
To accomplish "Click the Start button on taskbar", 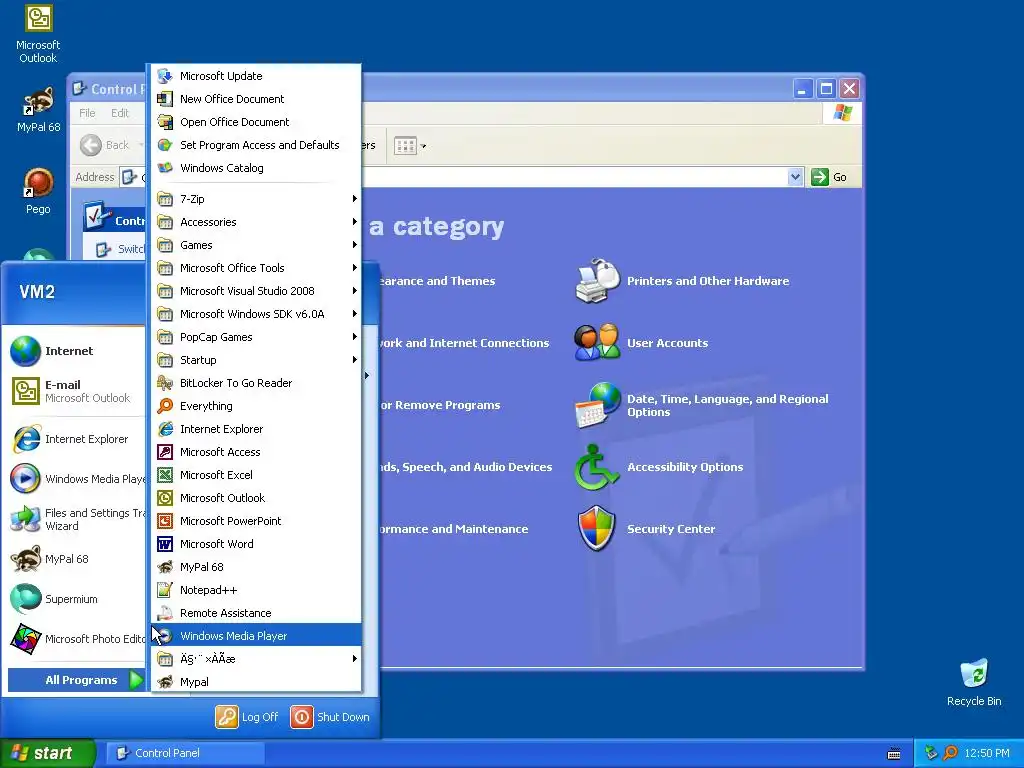I will click(48, 753).
